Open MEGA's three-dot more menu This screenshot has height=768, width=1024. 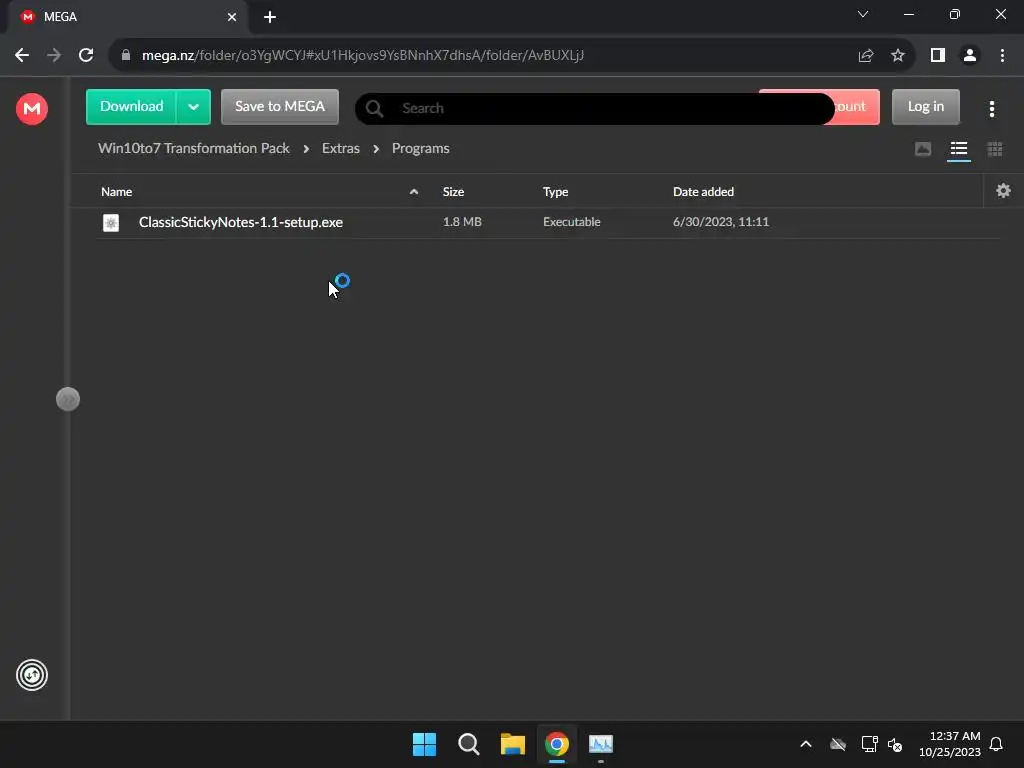991,108
